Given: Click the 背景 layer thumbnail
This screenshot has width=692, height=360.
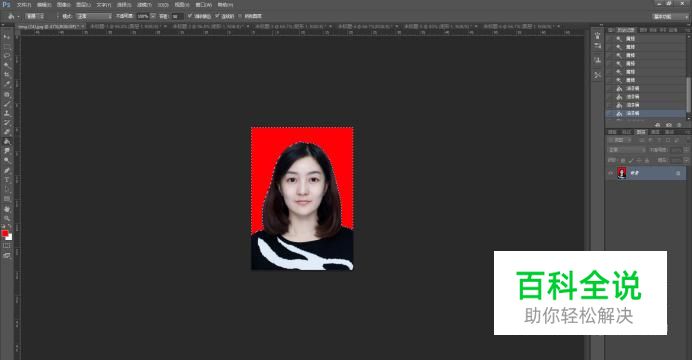Looking at the screenshot, I should coord(622,173).
